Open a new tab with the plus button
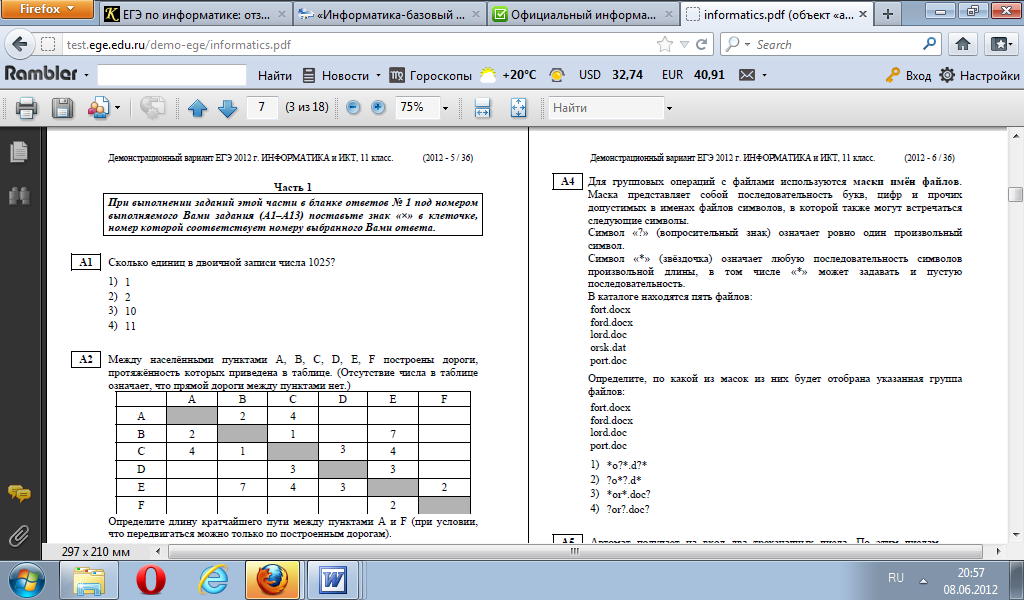This screenshot has height=600, width=1024. [887, 14]
